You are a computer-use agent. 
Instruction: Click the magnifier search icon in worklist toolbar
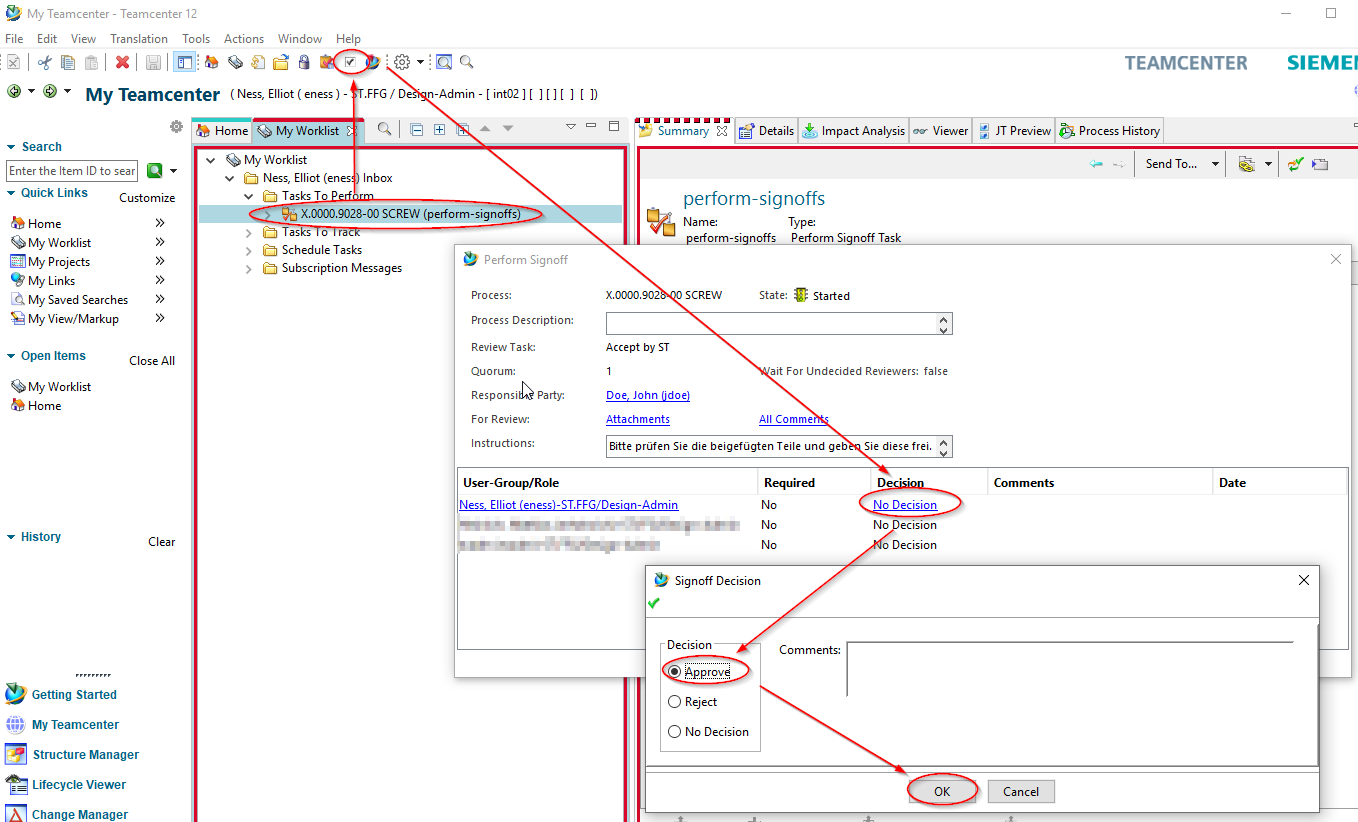384,130
